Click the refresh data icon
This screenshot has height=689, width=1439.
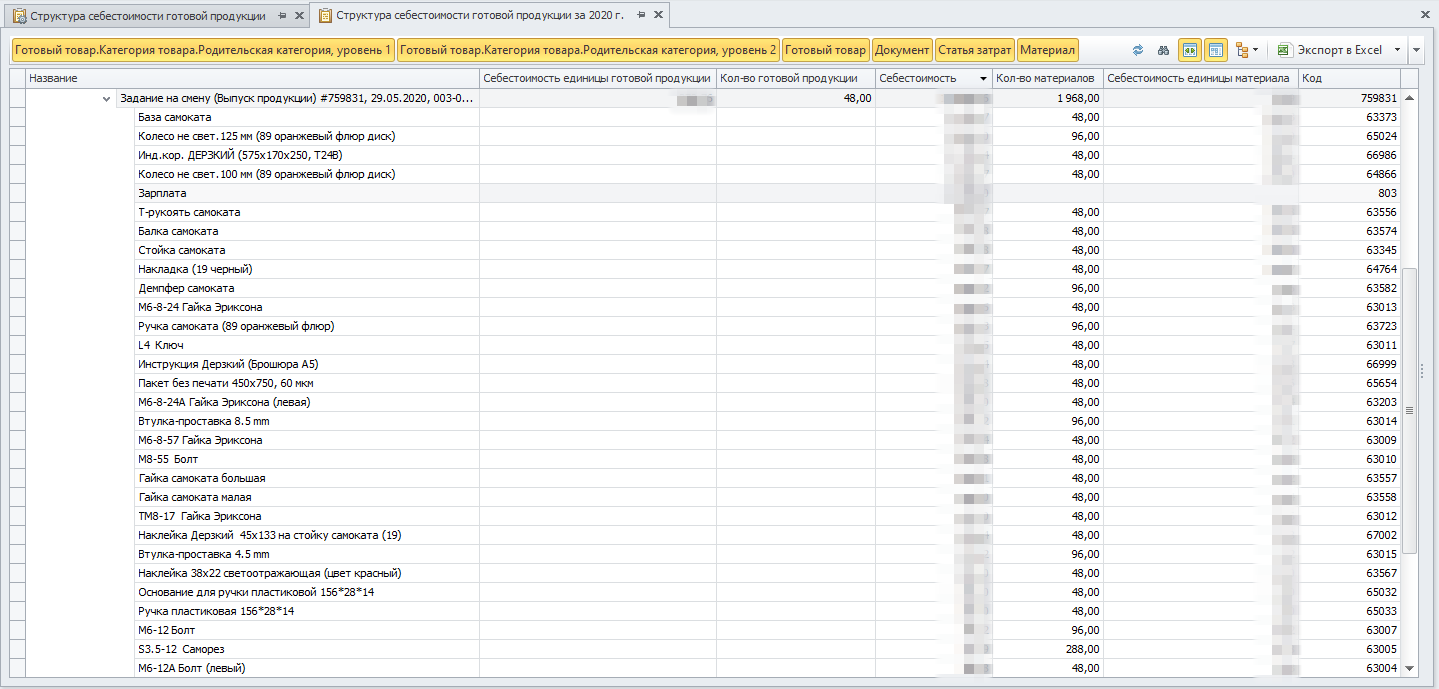pyautogui.click(x=1138, y=50)
